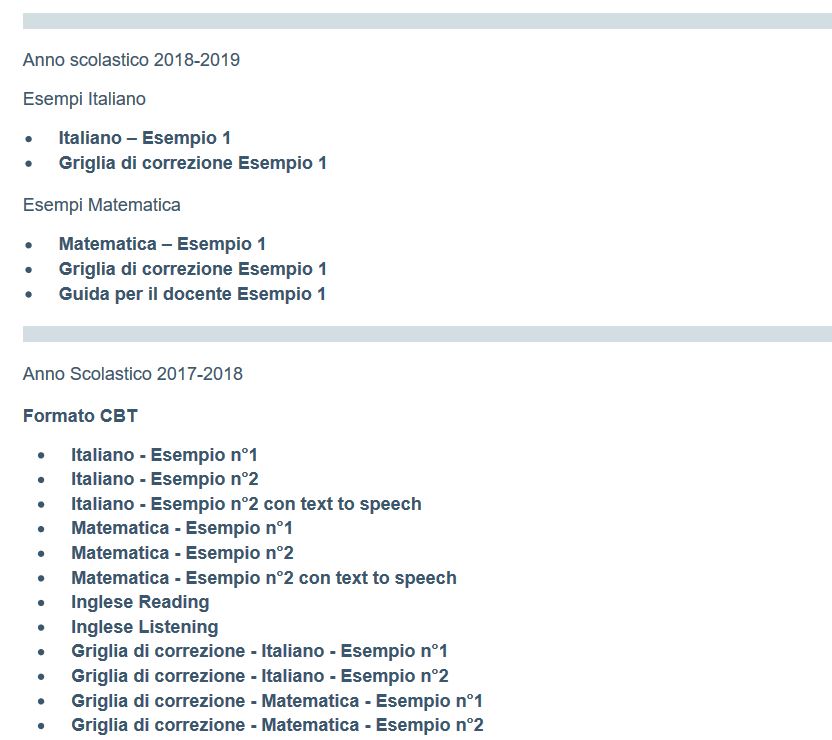Open the Inglese Listening example
This screenshot has height=740, width=832.
(145, 627)
